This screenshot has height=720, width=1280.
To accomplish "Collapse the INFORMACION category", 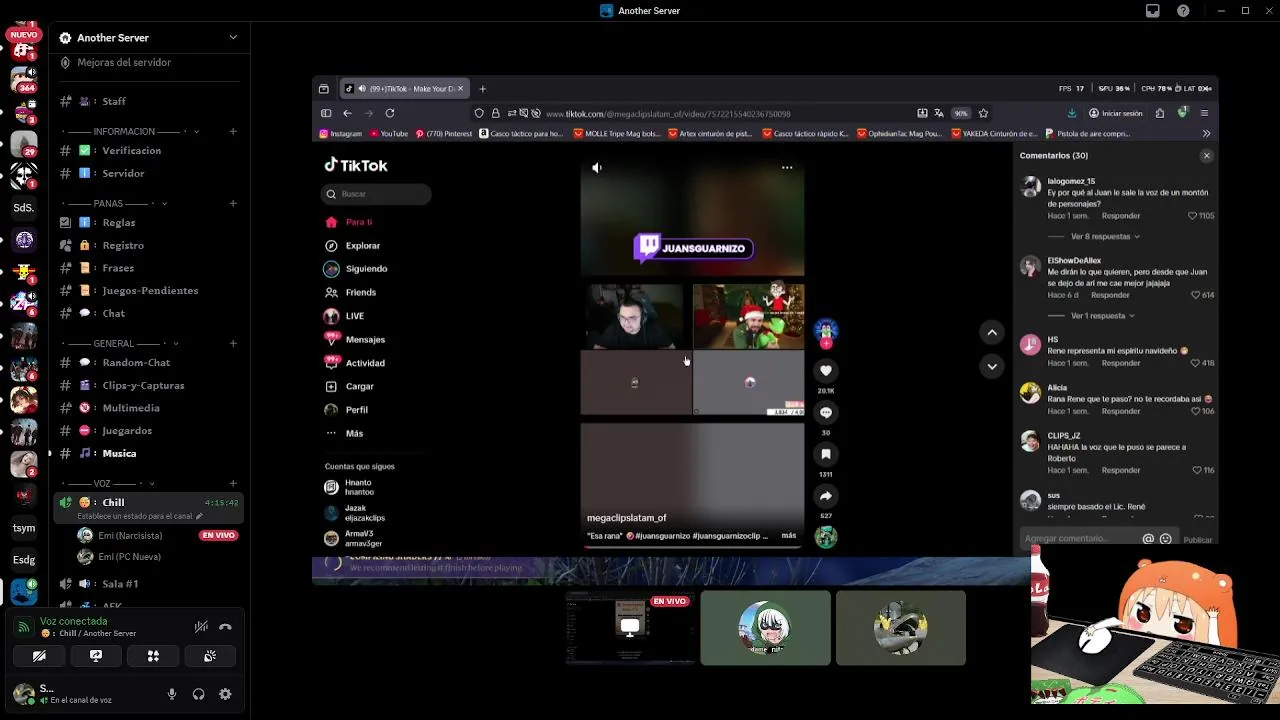I will 130,131.
